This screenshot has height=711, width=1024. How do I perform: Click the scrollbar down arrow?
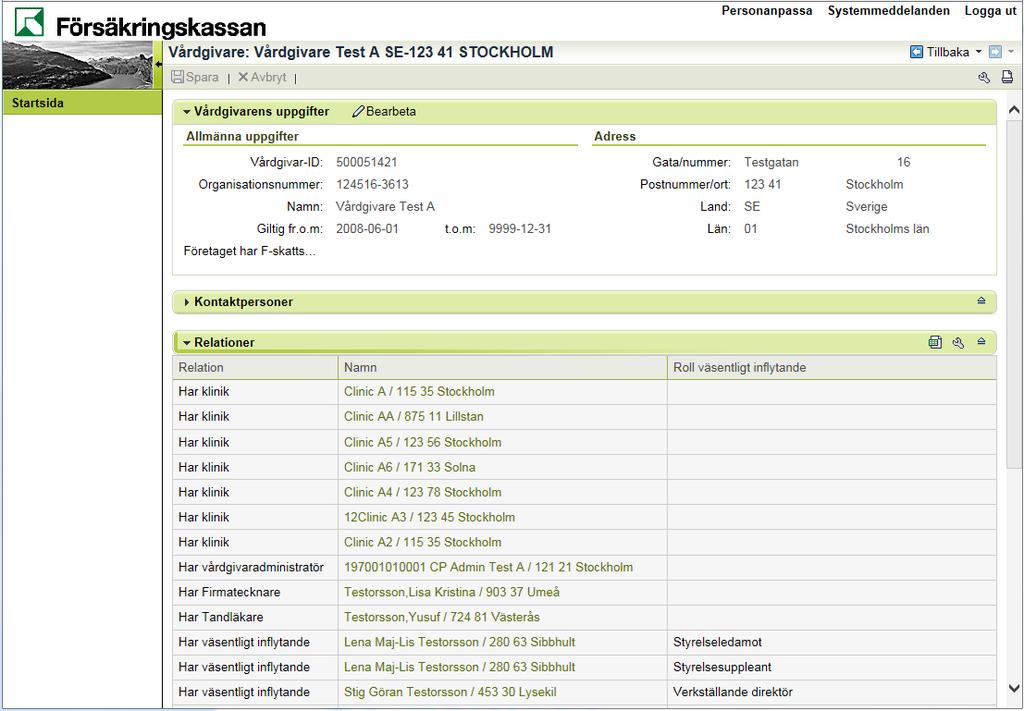[x=1014, y=688]
